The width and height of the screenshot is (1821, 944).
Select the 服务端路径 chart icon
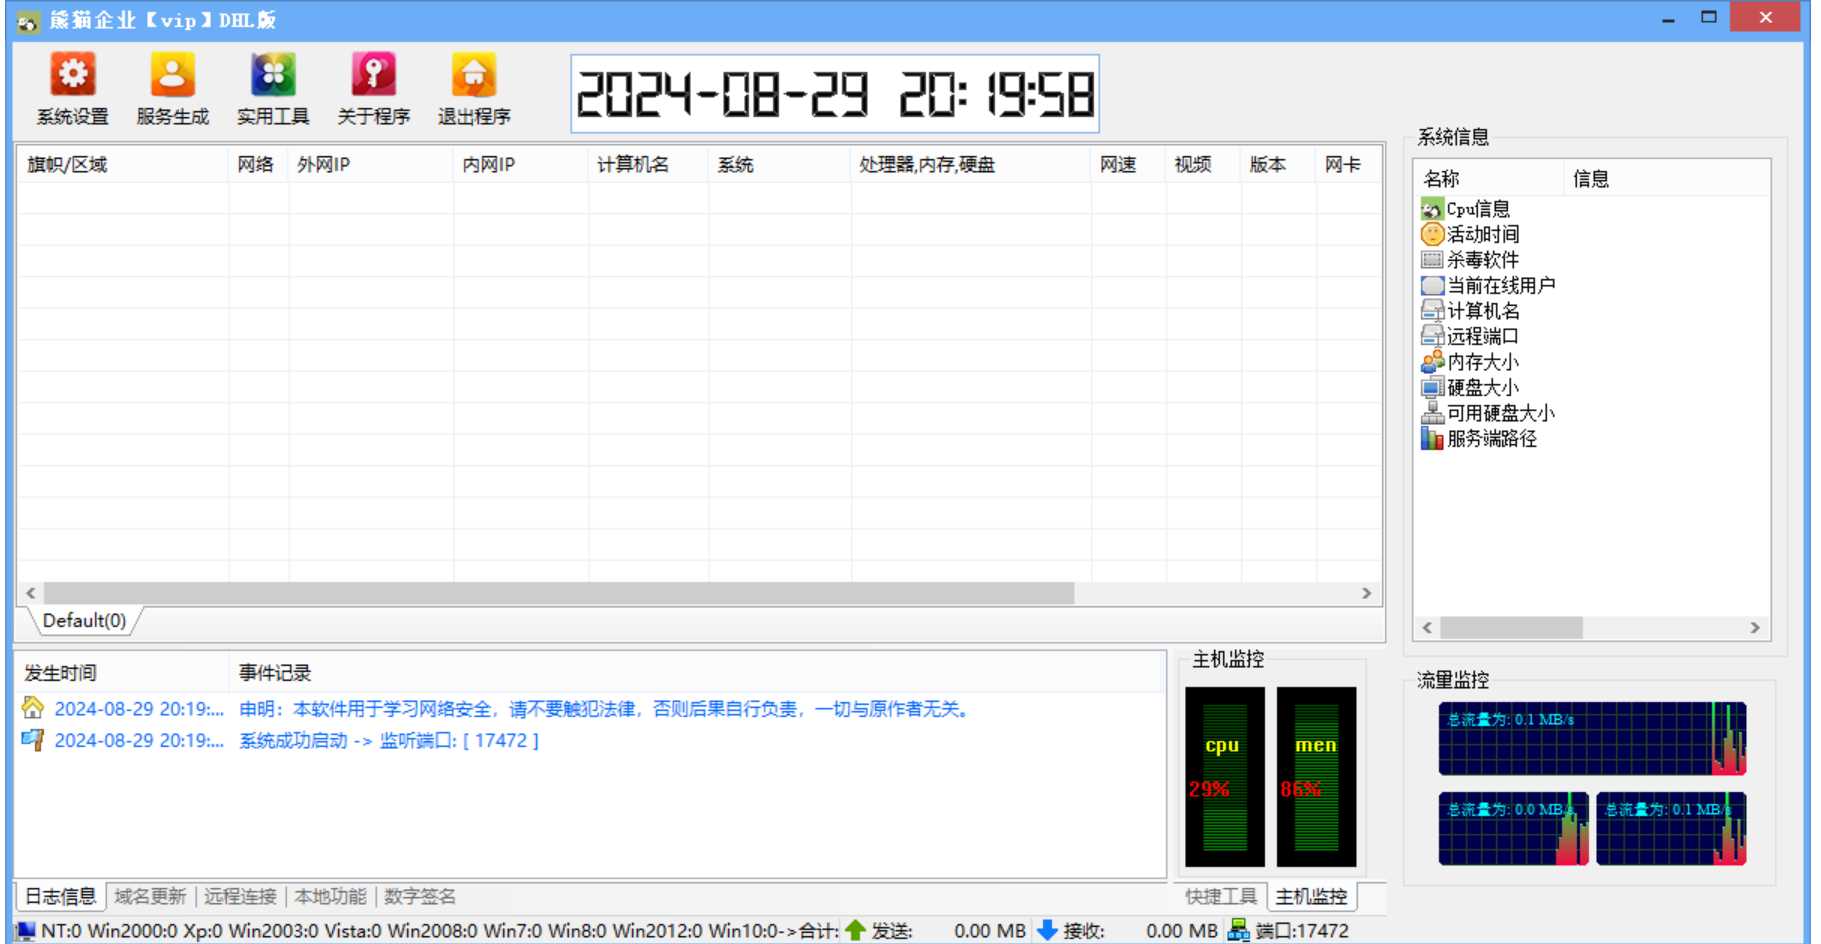click(1432, 438)
